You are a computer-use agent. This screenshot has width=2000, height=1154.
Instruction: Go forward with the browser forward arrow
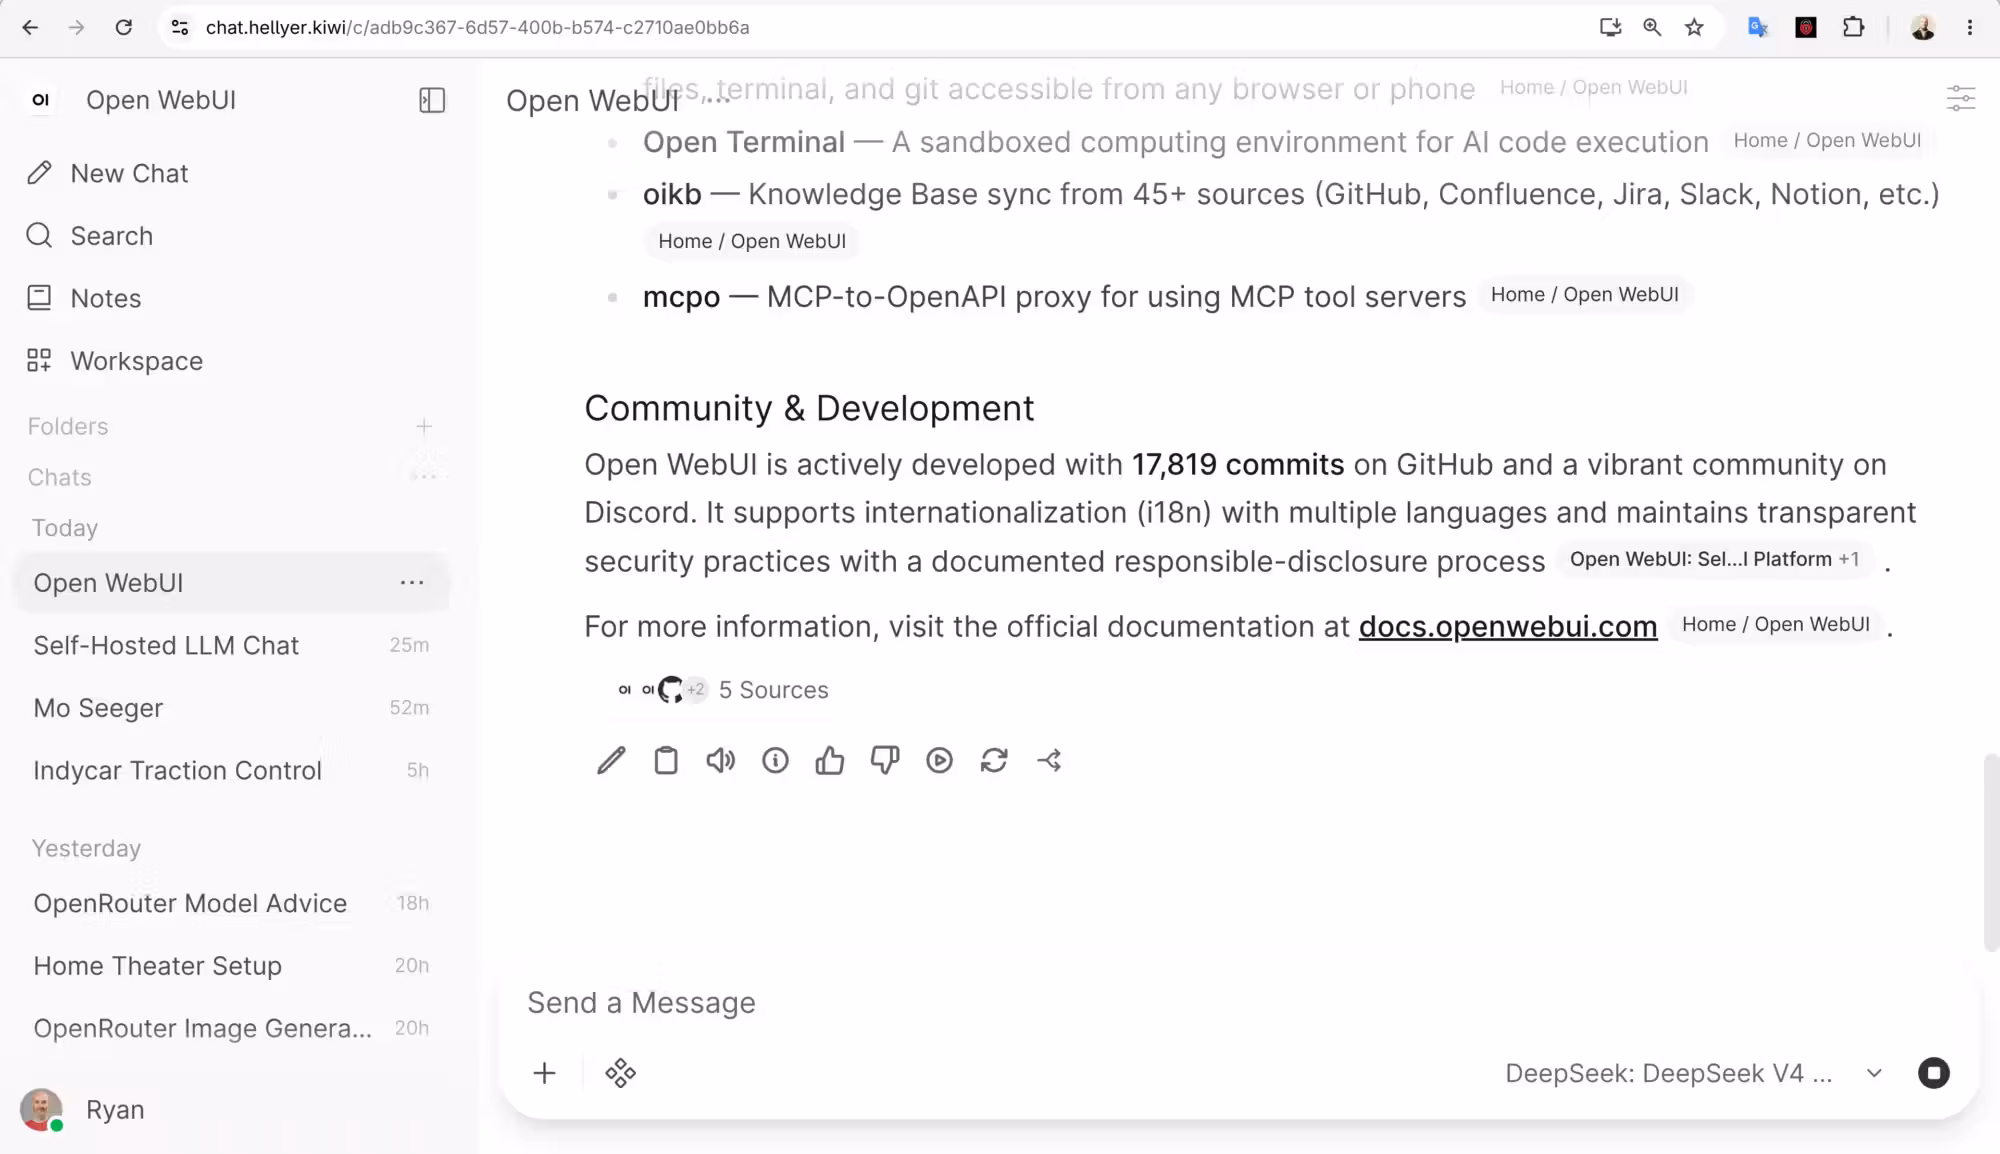tap(77, 28)
